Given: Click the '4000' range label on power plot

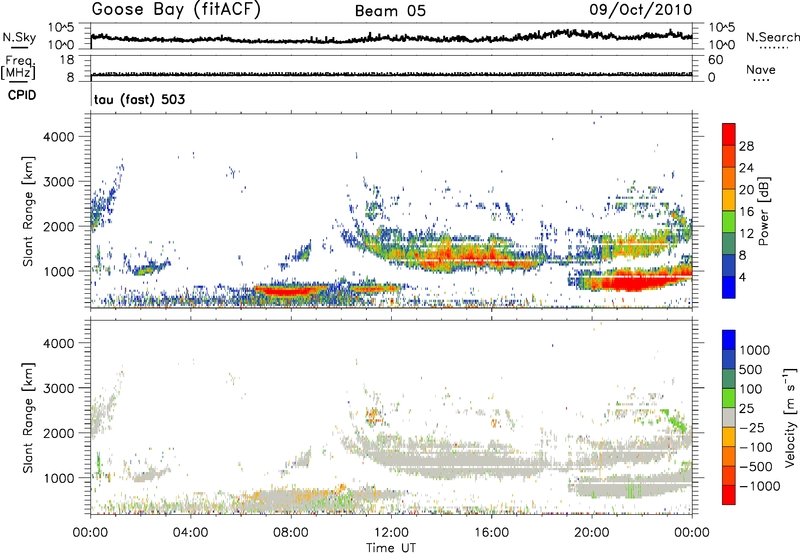Looking at the screenshot, I should [x=58, y=137].
